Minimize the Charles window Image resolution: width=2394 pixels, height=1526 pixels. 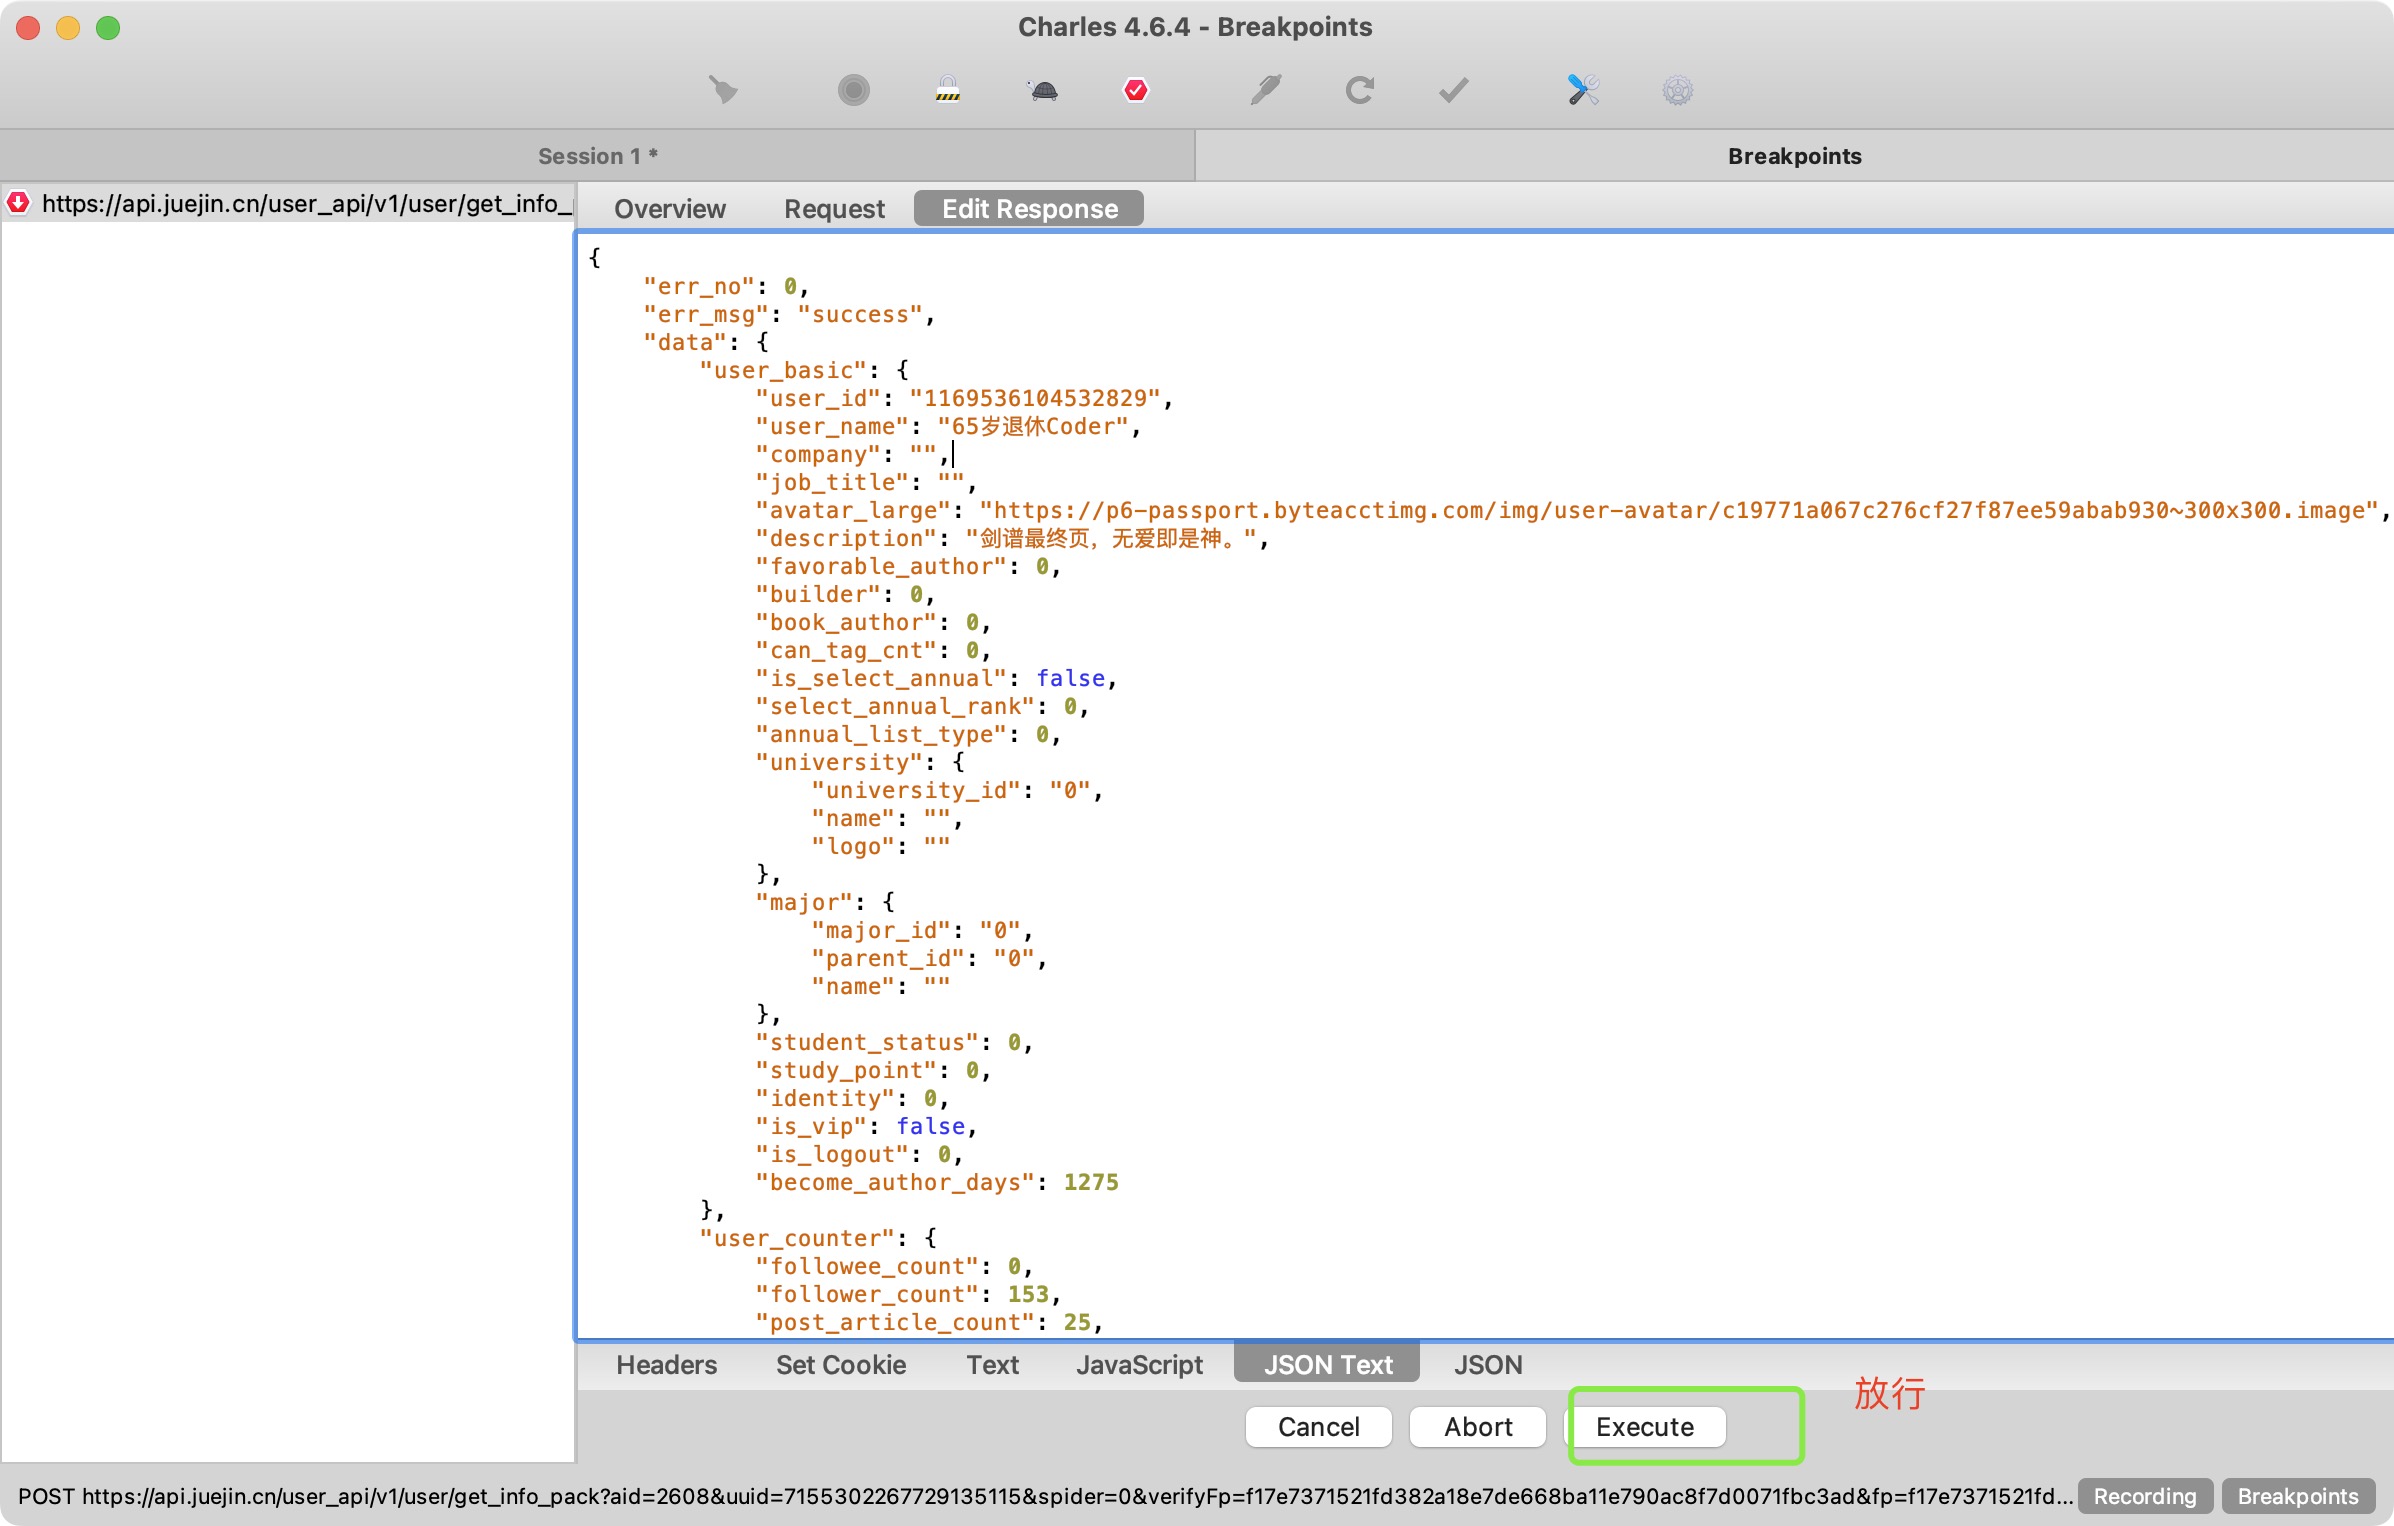68,28
